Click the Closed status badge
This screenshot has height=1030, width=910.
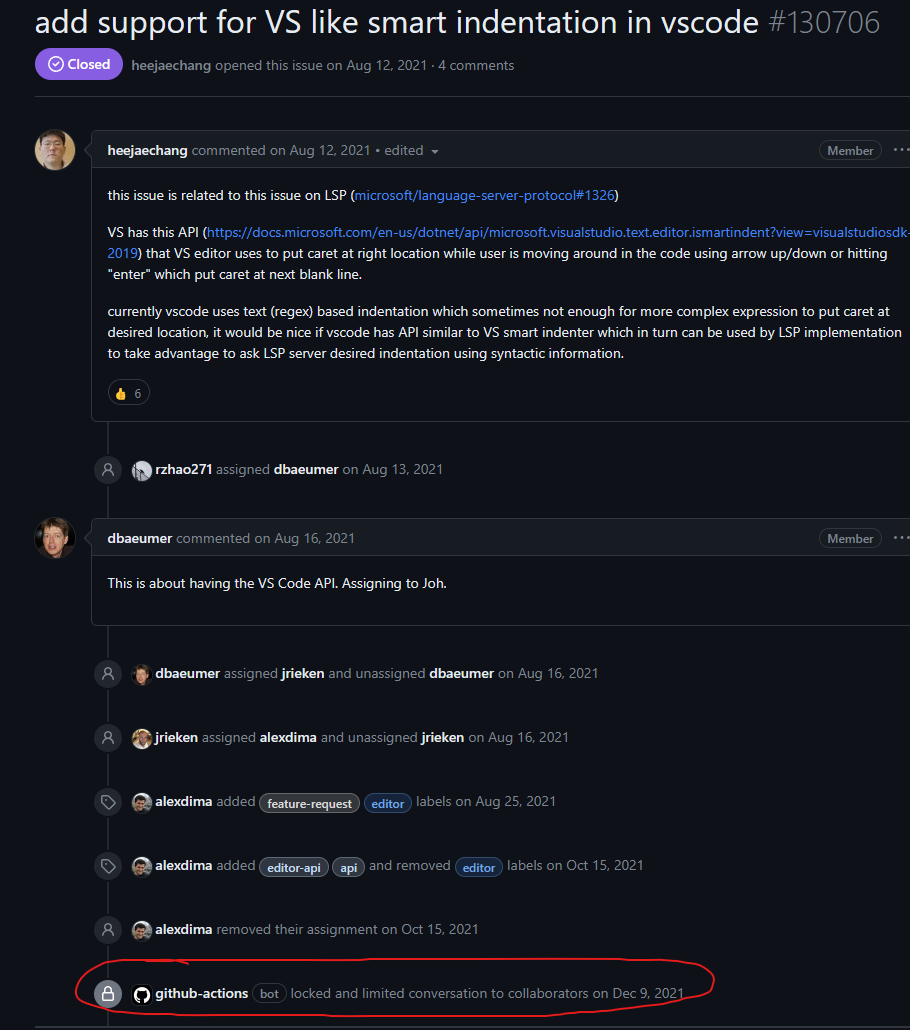(x=78, y=63)
